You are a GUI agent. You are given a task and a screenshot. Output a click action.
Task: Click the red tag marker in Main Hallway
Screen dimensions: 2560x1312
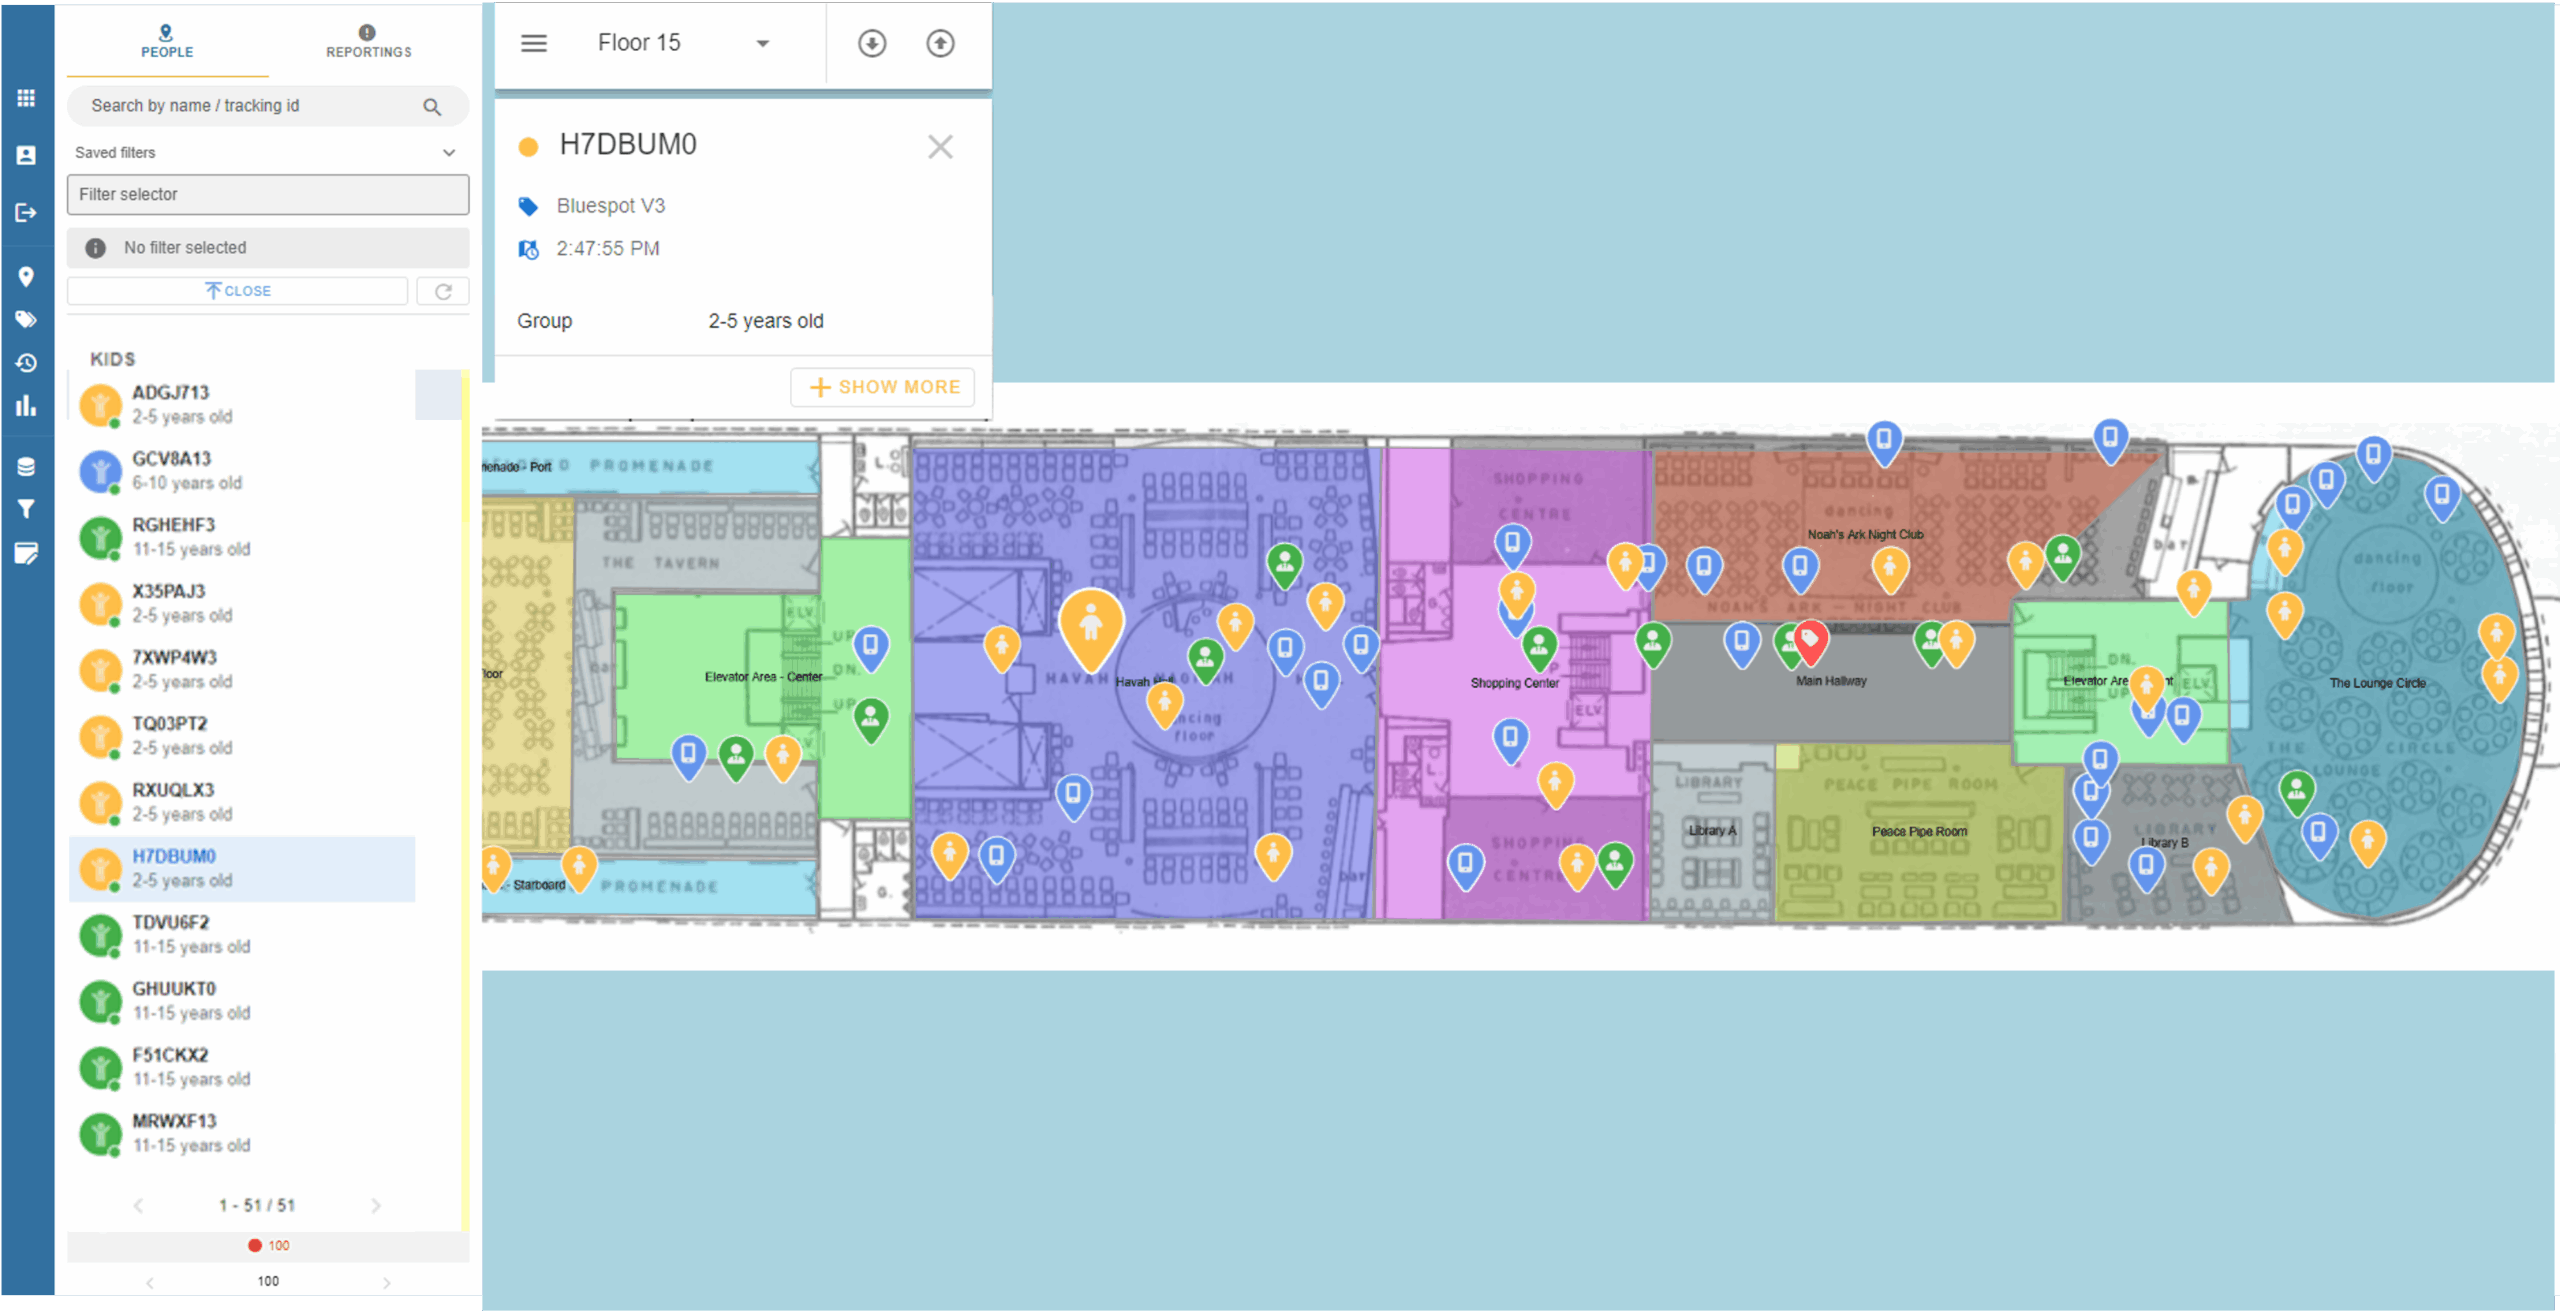click(x=1810, y=639)
